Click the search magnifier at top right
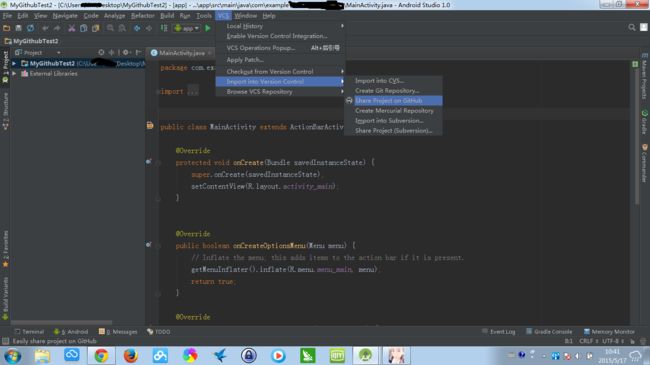This screenshot has width=650, height=365. pyautogui.click(x=631, y=27)
